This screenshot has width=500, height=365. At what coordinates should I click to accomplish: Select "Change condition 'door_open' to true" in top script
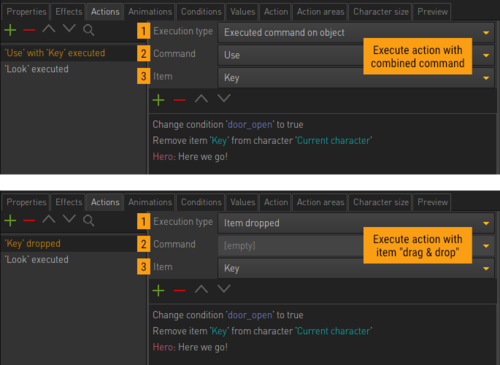point(228,125)
